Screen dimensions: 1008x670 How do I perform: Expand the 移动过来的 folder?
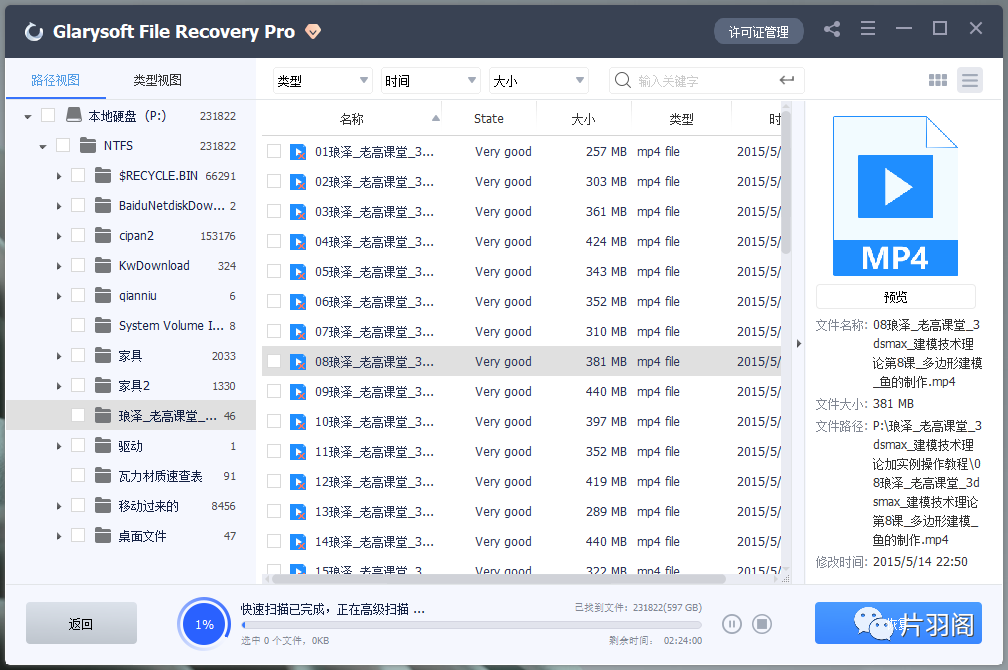tap(58, 506)
